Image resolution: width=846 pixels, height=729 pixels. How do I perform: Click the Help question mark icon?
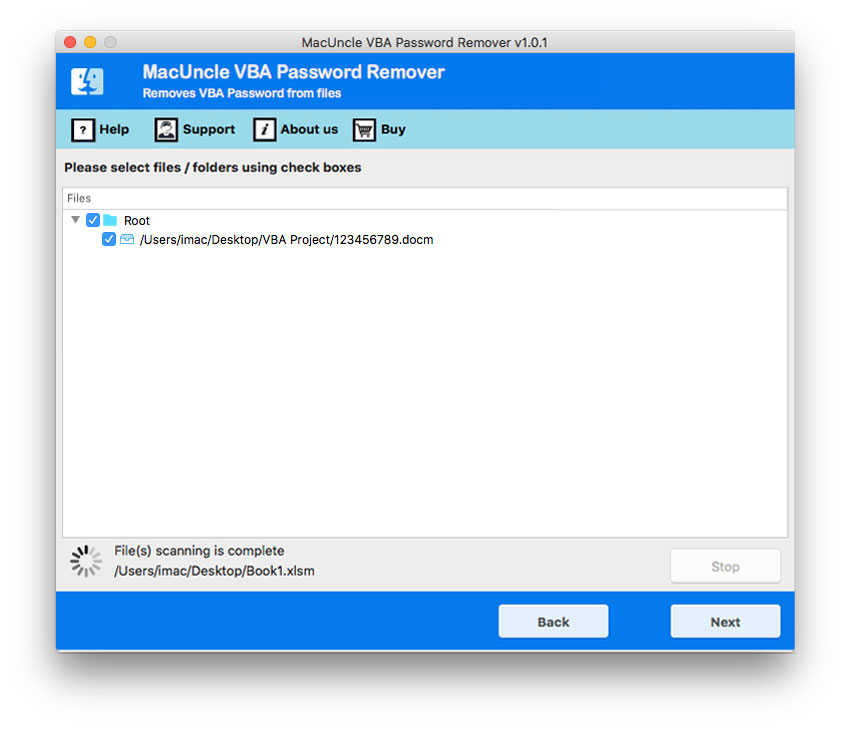click(x=82, y=130)
